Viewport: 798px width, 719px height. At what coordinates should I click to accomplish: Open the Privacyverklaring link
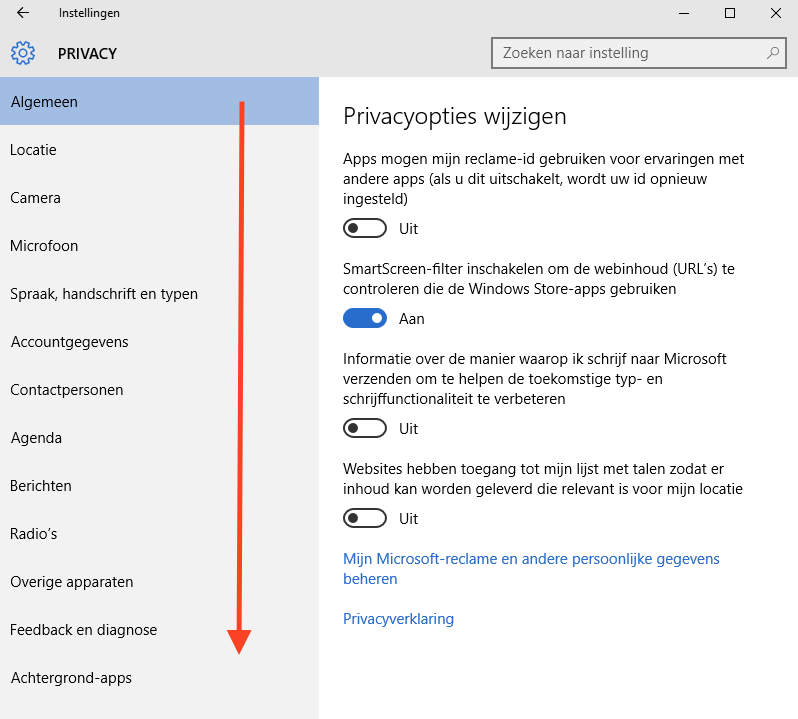[398, 619]
